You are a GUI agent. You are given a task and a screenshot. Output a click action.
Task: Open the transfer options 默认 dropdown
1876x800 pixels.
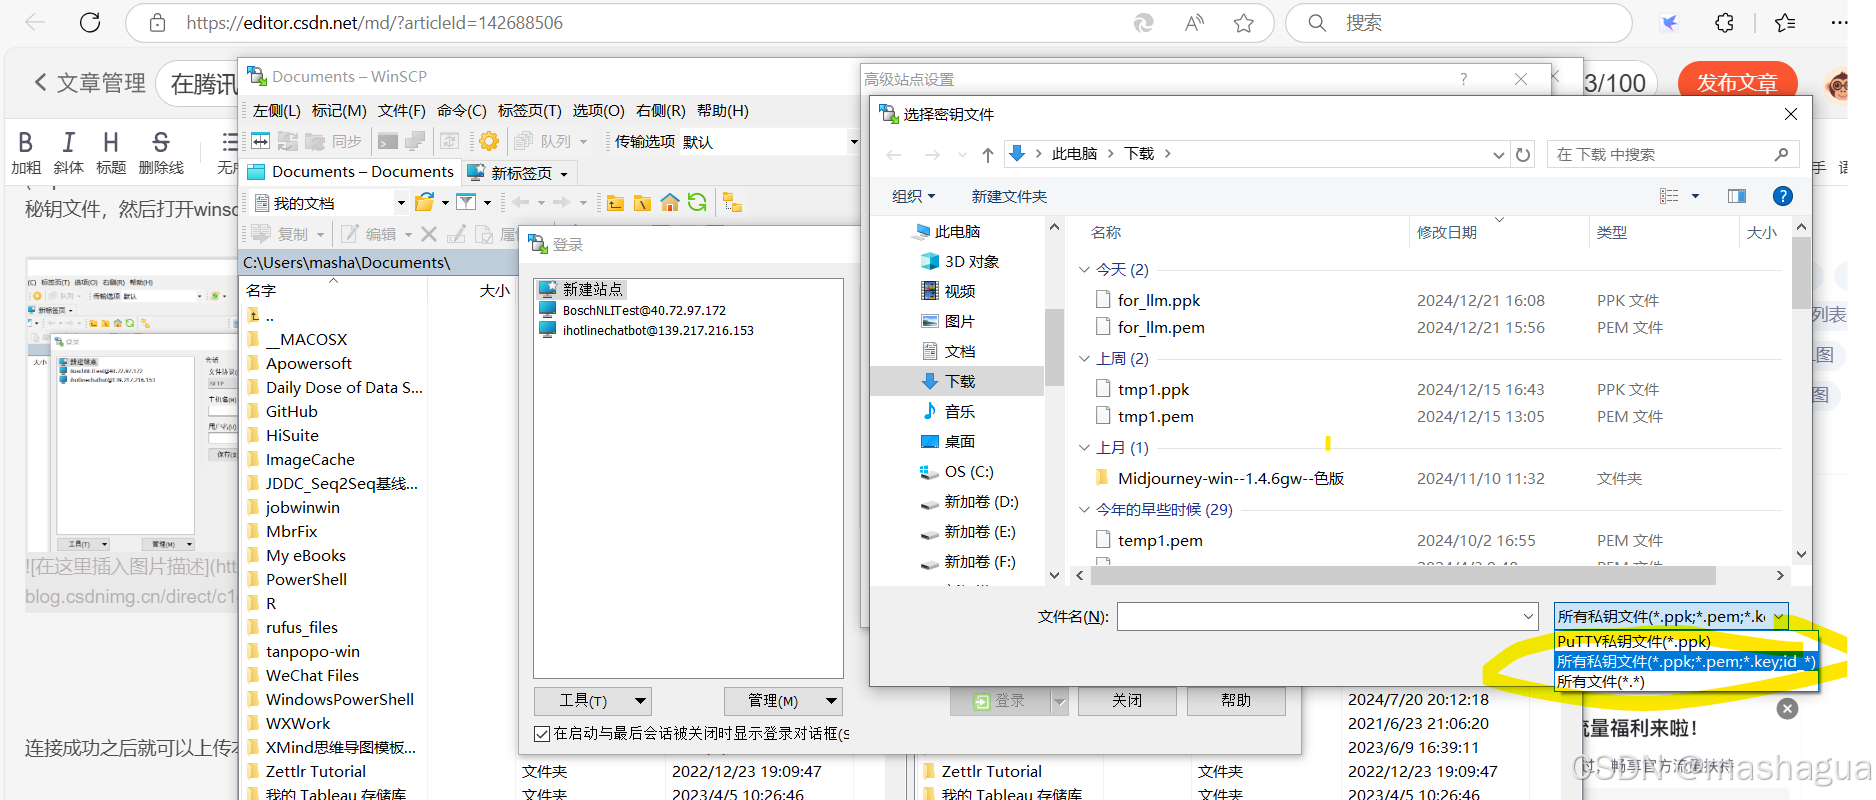point(853,142)
